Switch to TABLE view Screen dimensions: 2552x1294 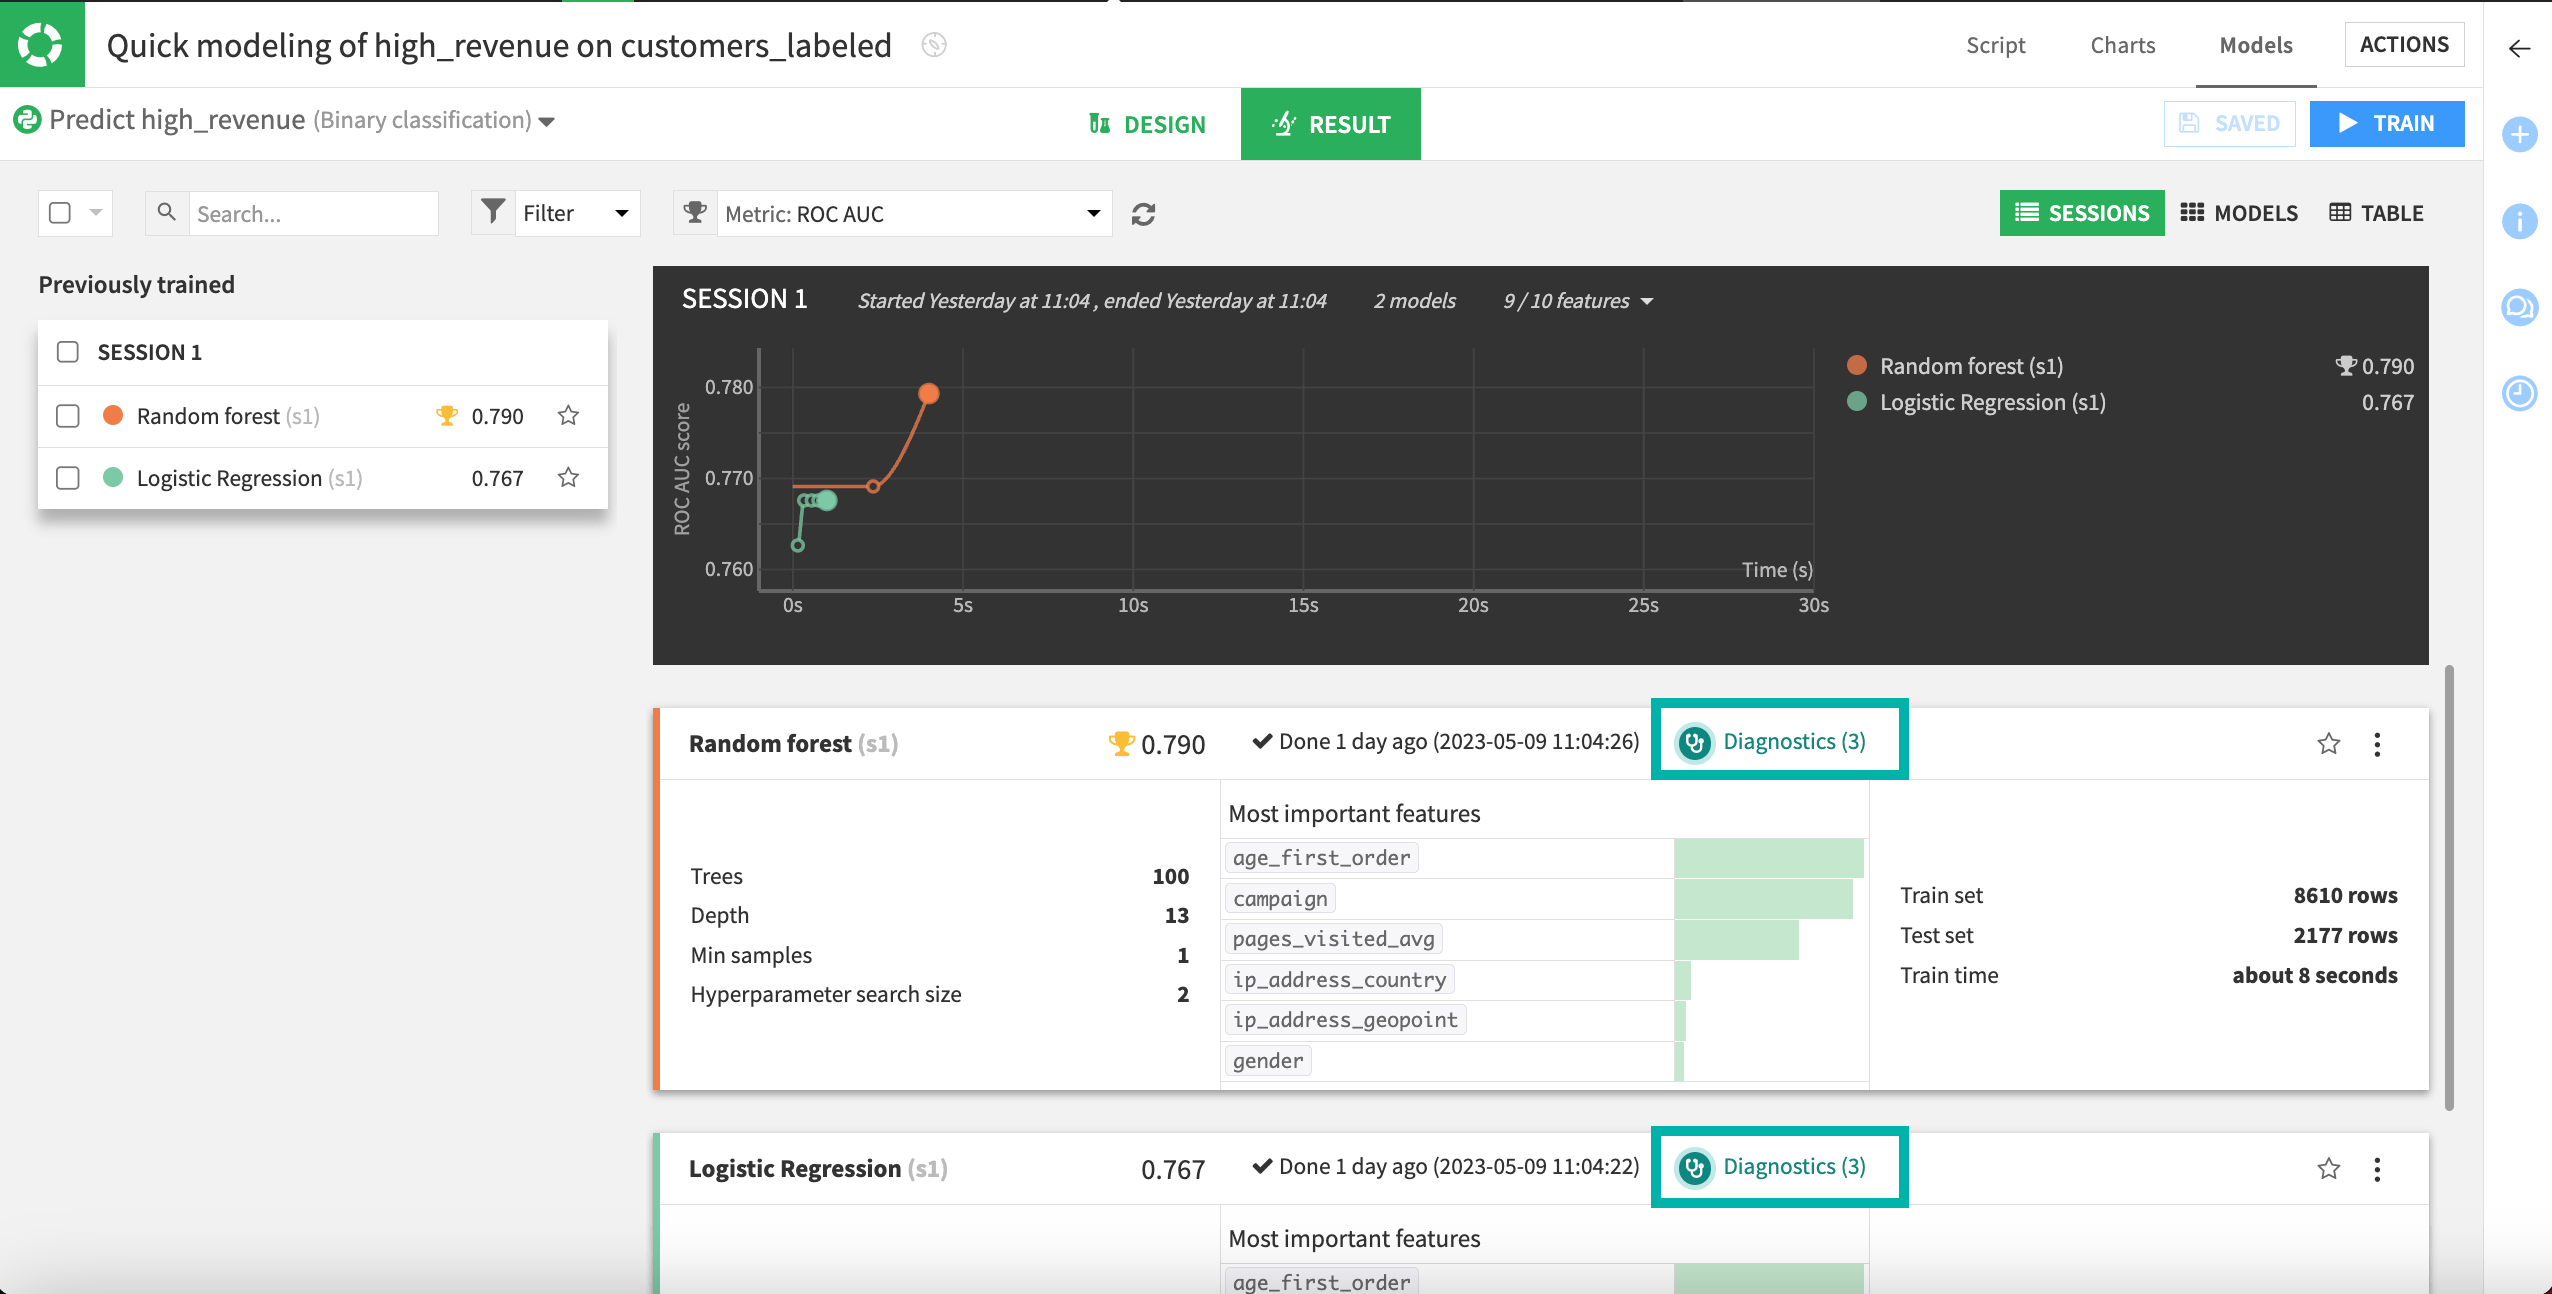point(2375,213)
